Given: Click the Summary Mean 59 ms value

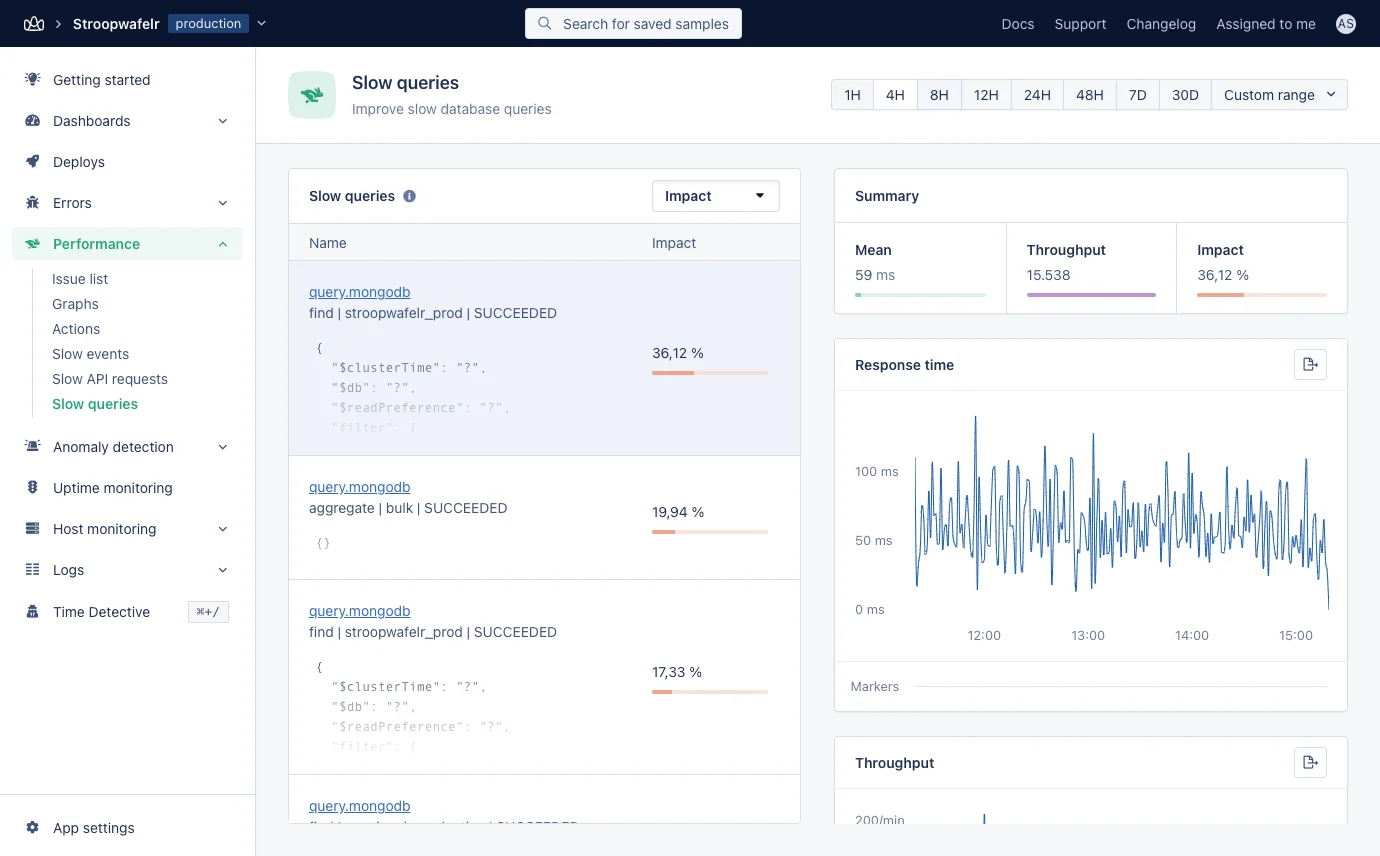Looking at the screenshot, I should pyautogui.click(x=875, y=275).
